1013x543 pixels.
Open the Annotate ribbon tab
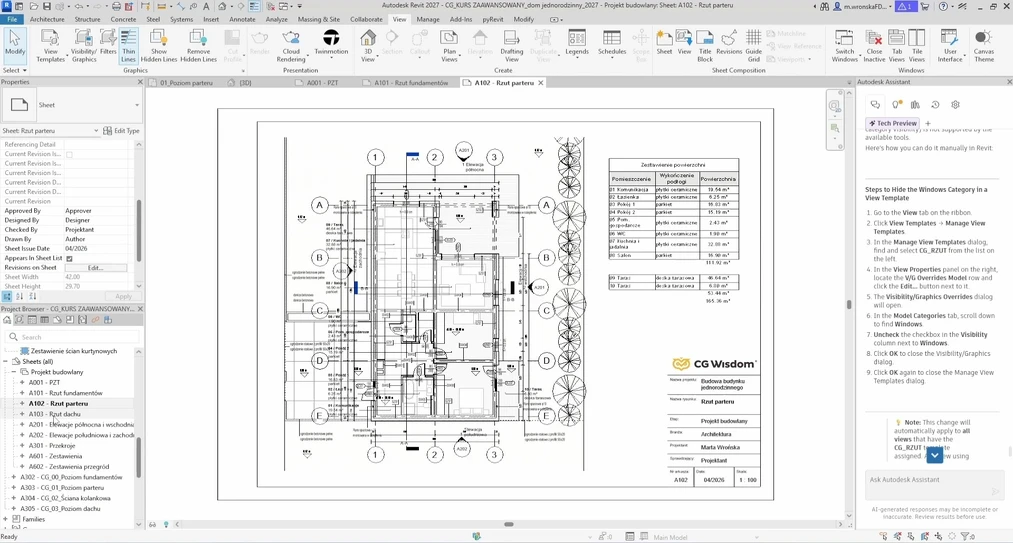coord(242,19)
